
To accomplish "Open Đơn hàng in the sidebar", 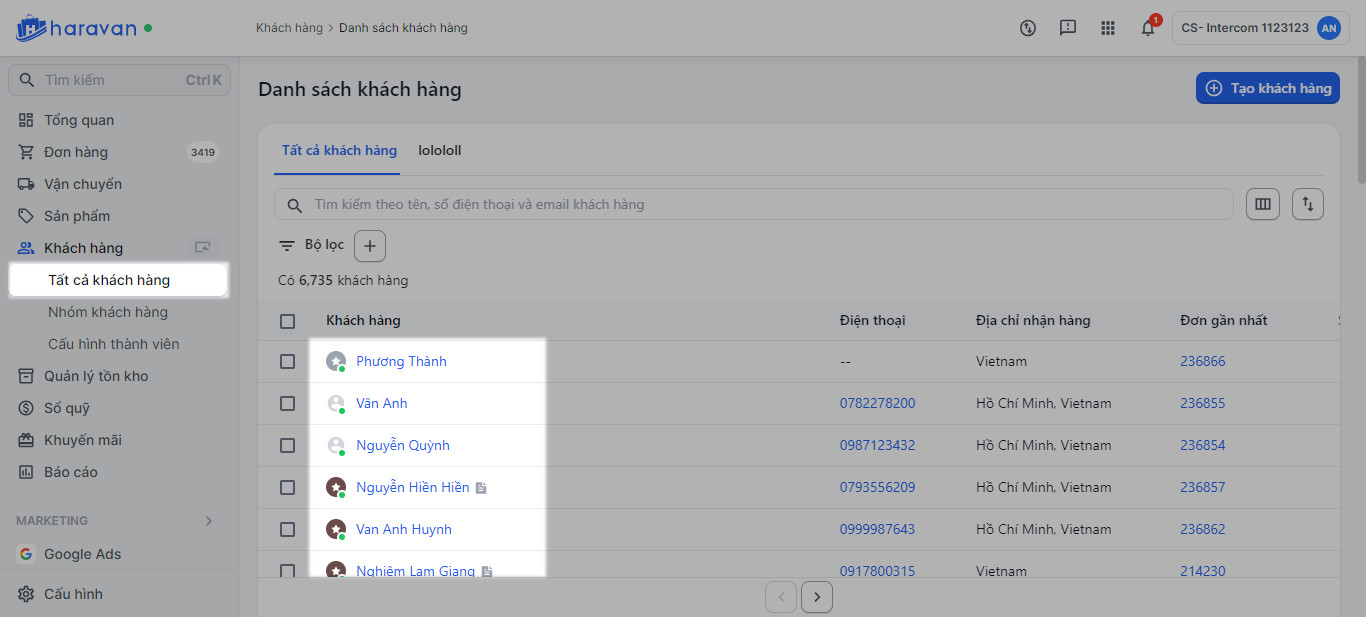I will tap(76, 152).
